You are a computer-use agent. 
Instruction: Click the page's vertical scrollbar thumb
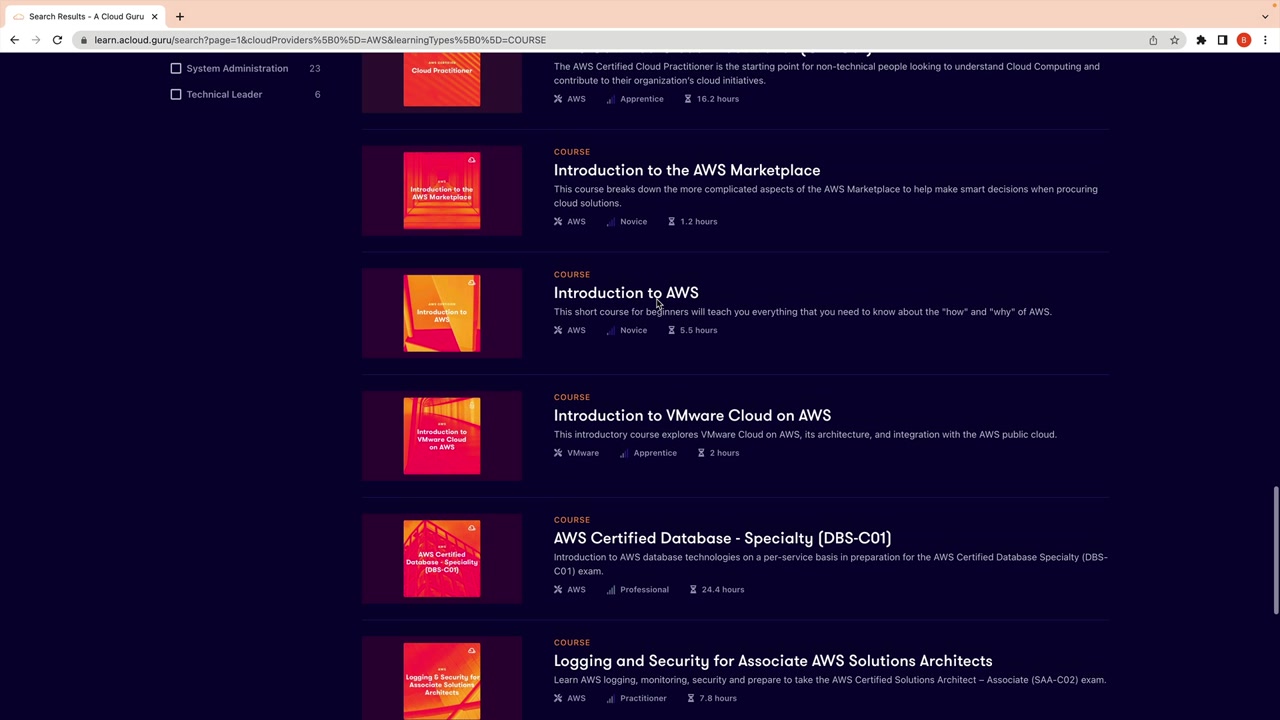tap(1275, 549)
